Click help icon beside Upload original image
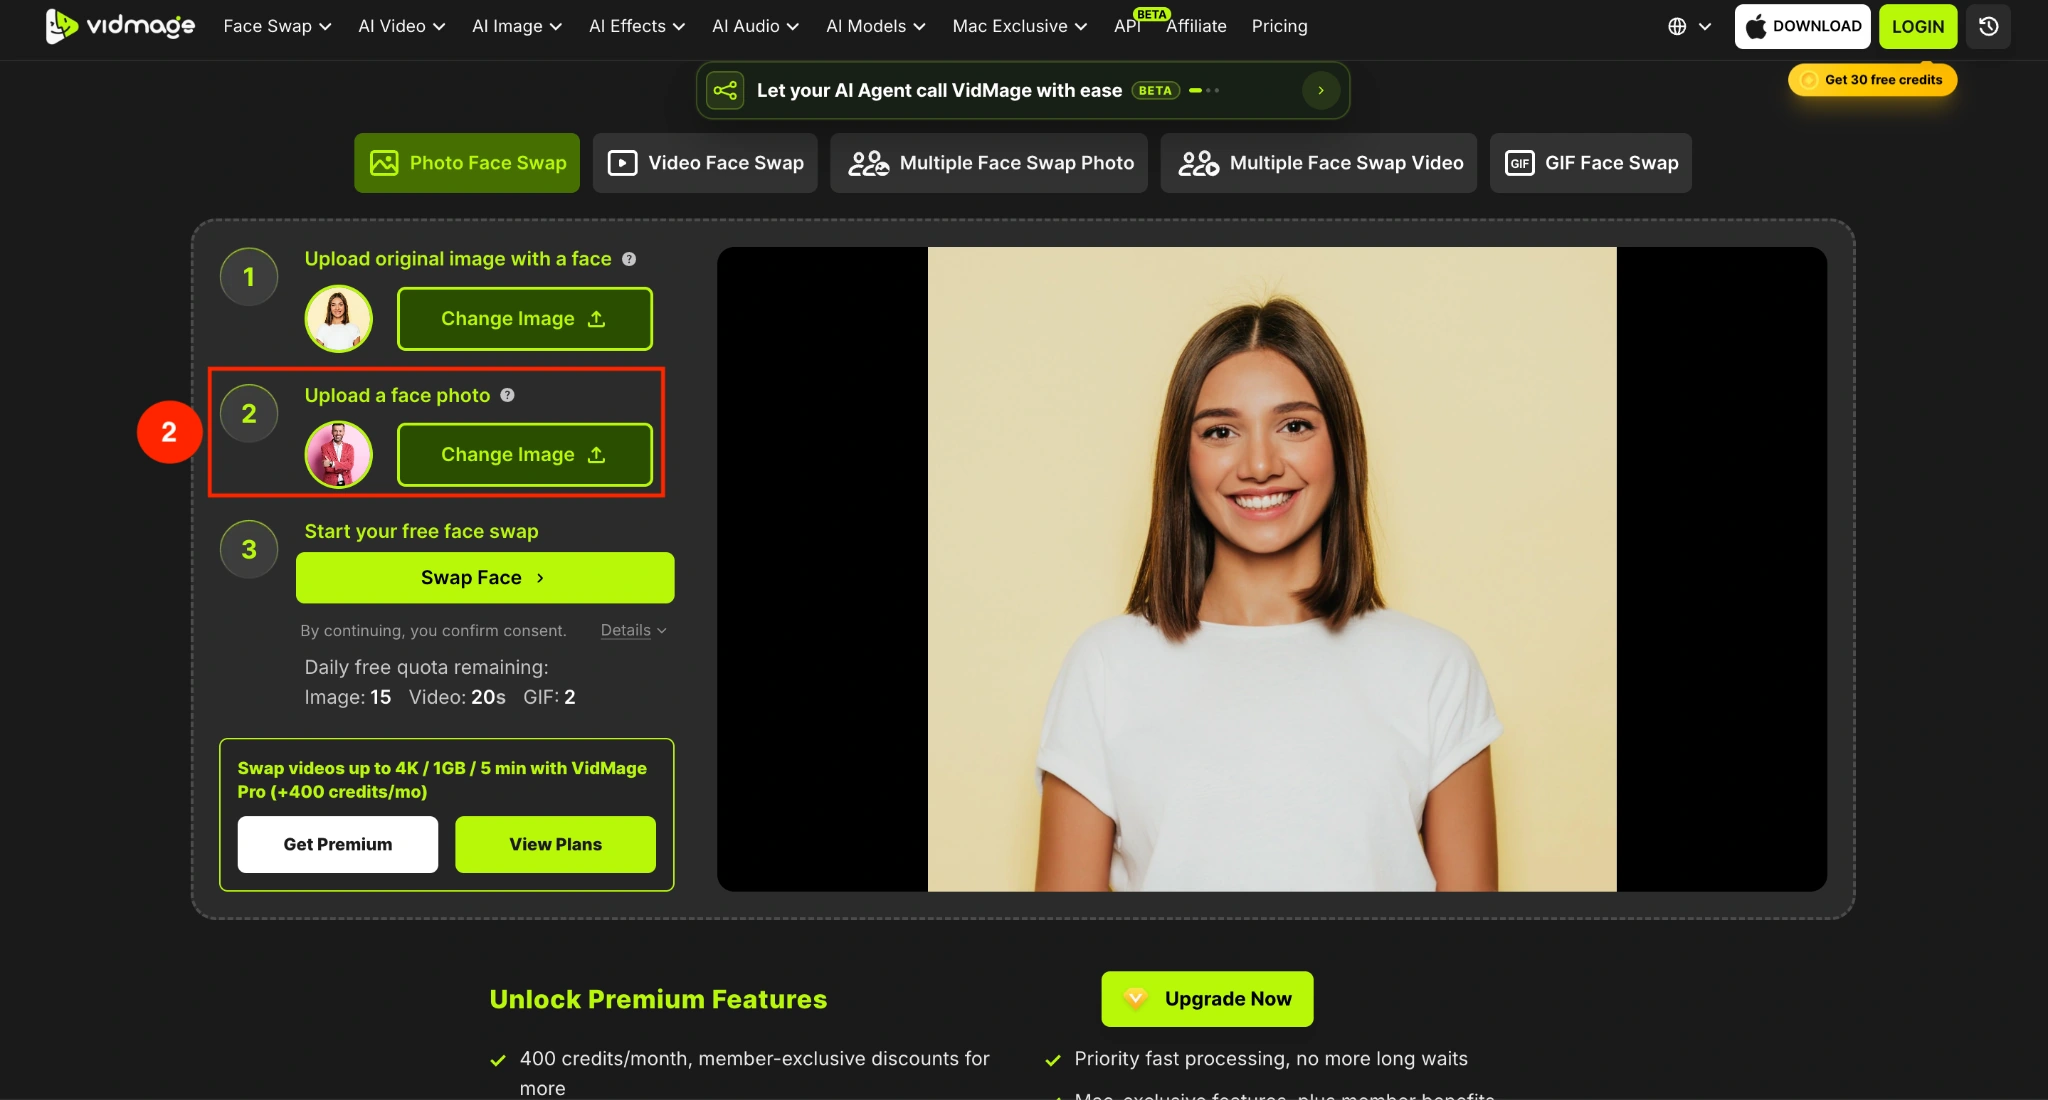The height and width of the screenshot is (1100, 2048). click(629, 259)
